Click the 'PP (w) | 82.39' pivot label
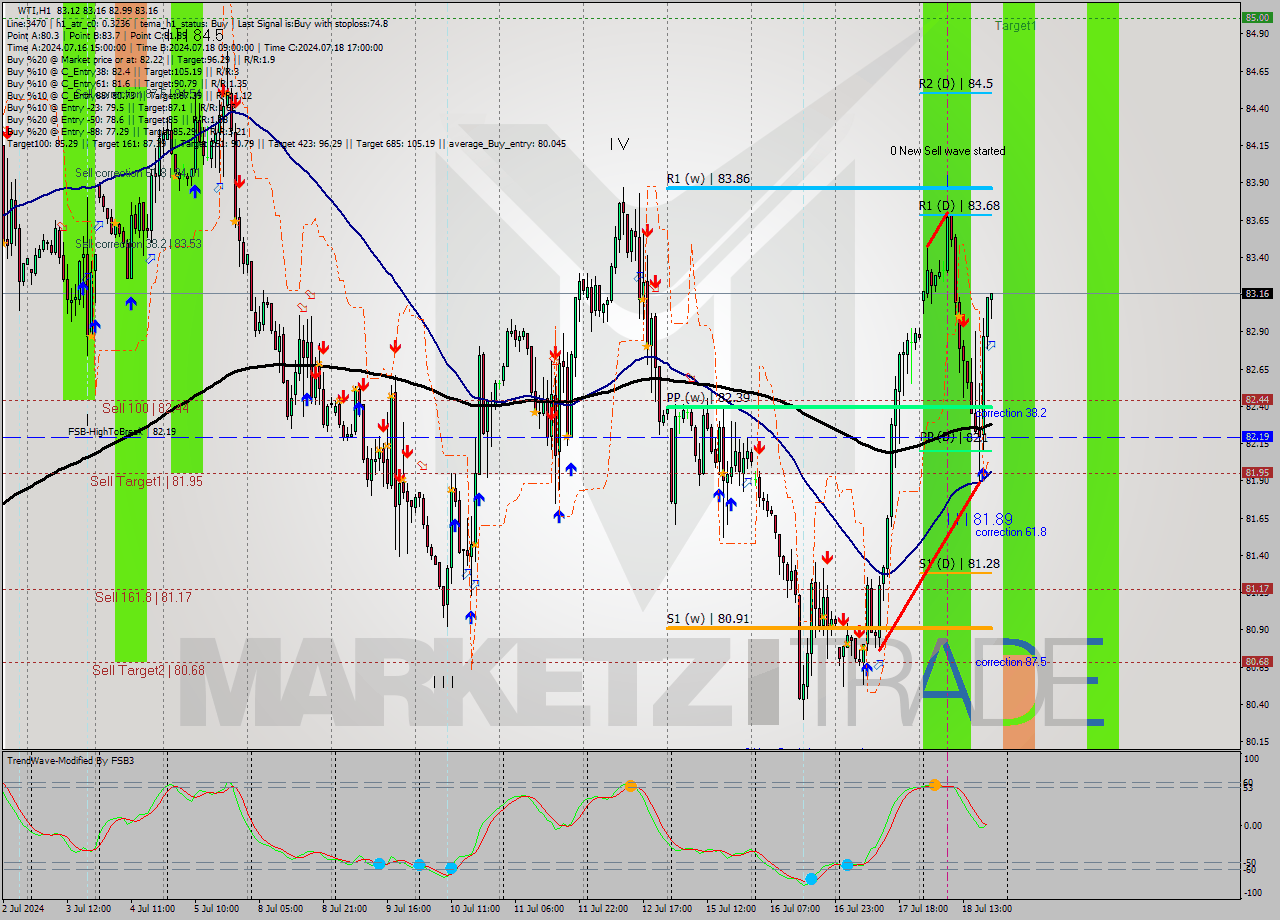The image size is (1280, 920). [x=708, y=398]
